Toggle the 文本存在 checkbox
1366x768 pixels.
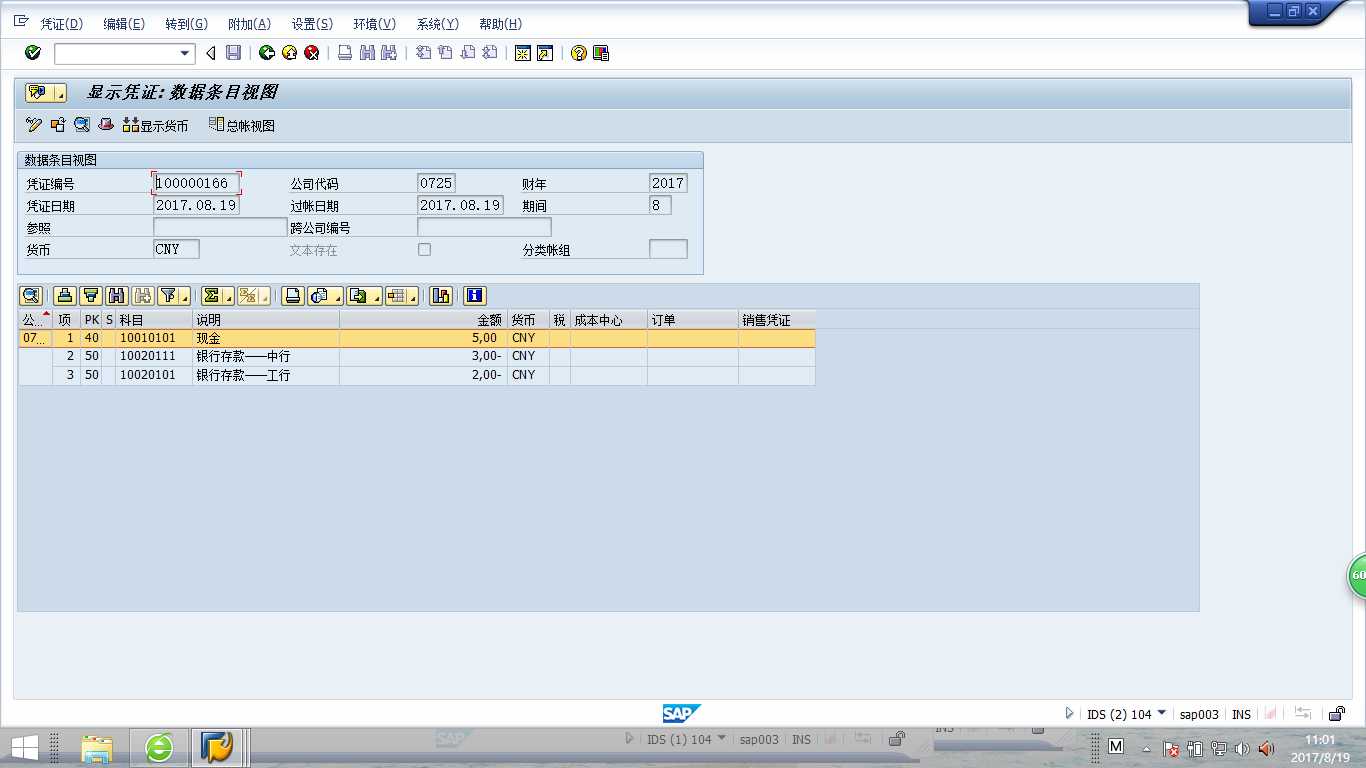coord(424,249)
